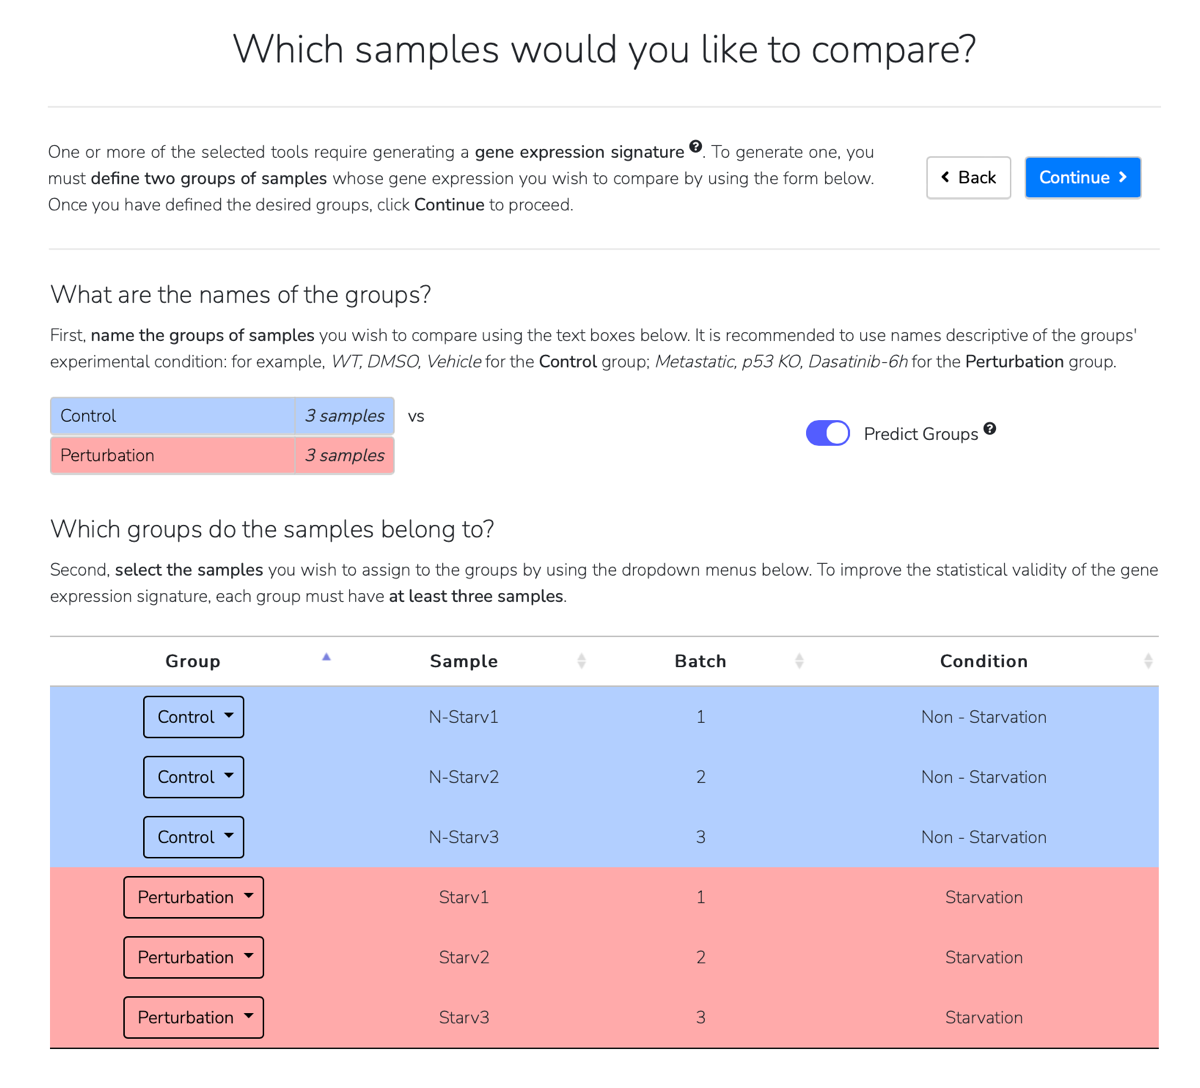
Task: Click the Starvation condition cell for Starv3
Action: 983,1017
